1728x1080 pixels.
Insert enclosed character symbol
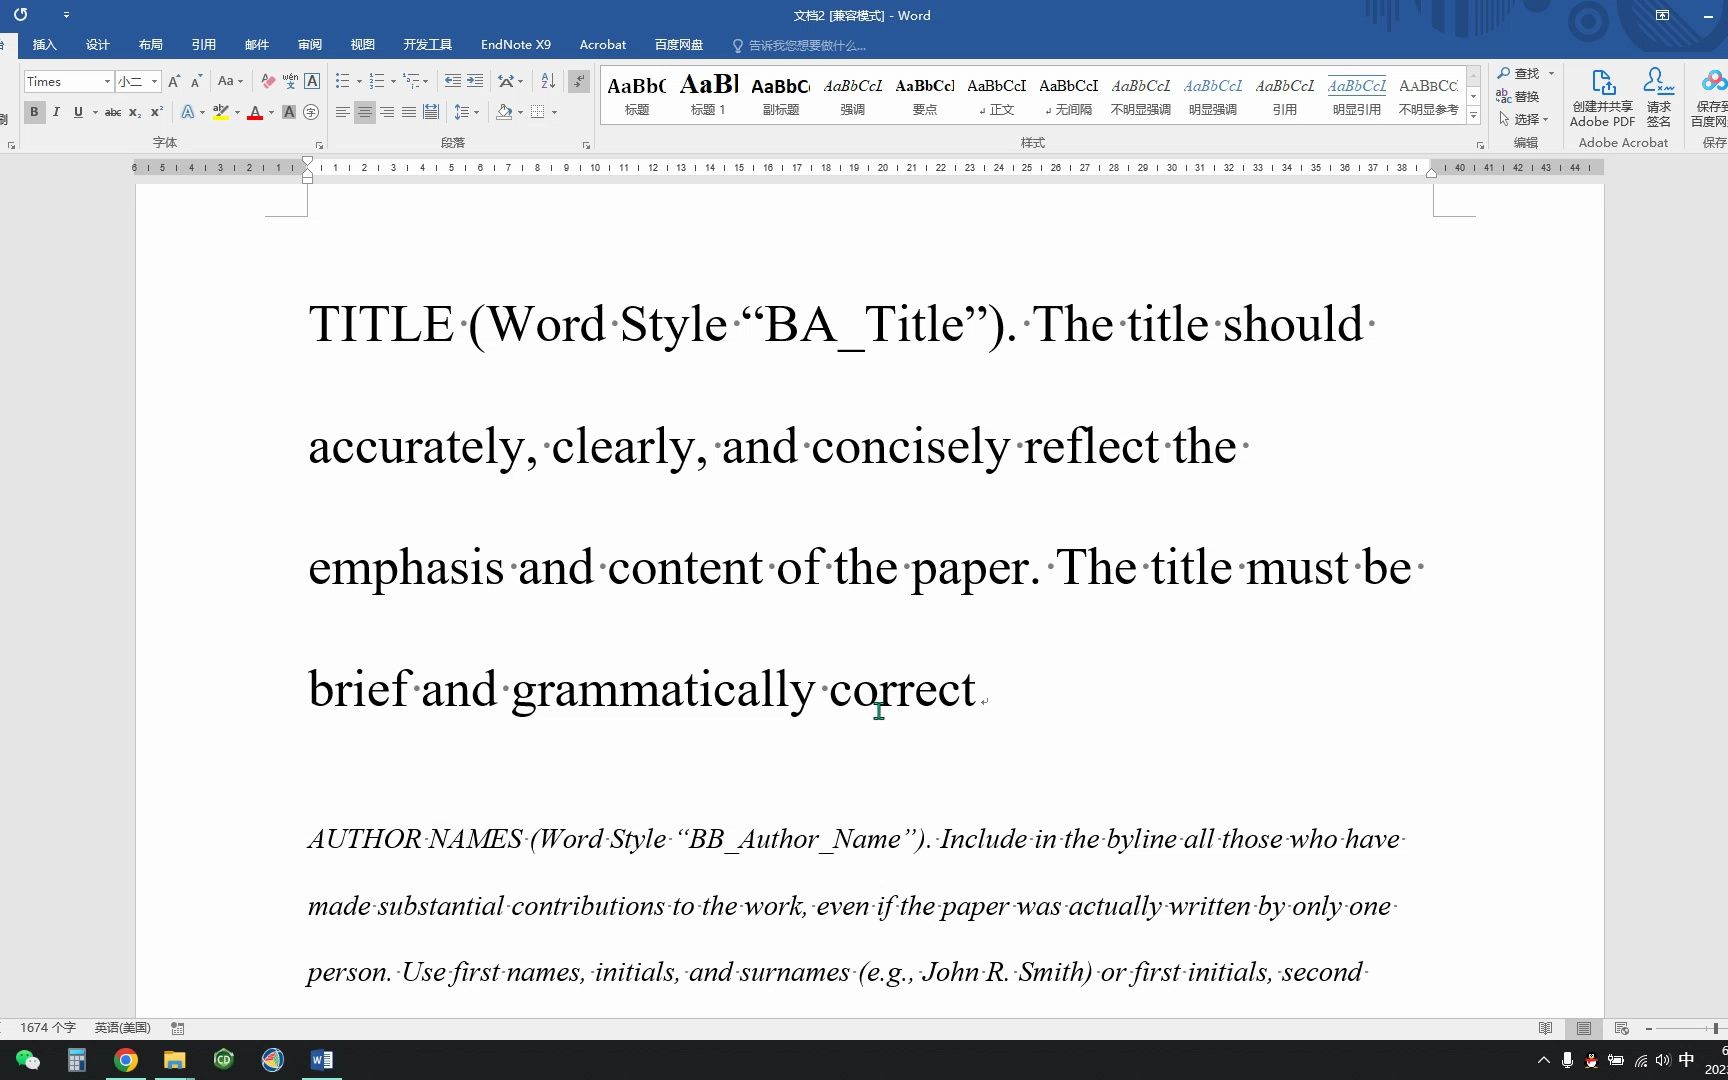coord(311,112)
